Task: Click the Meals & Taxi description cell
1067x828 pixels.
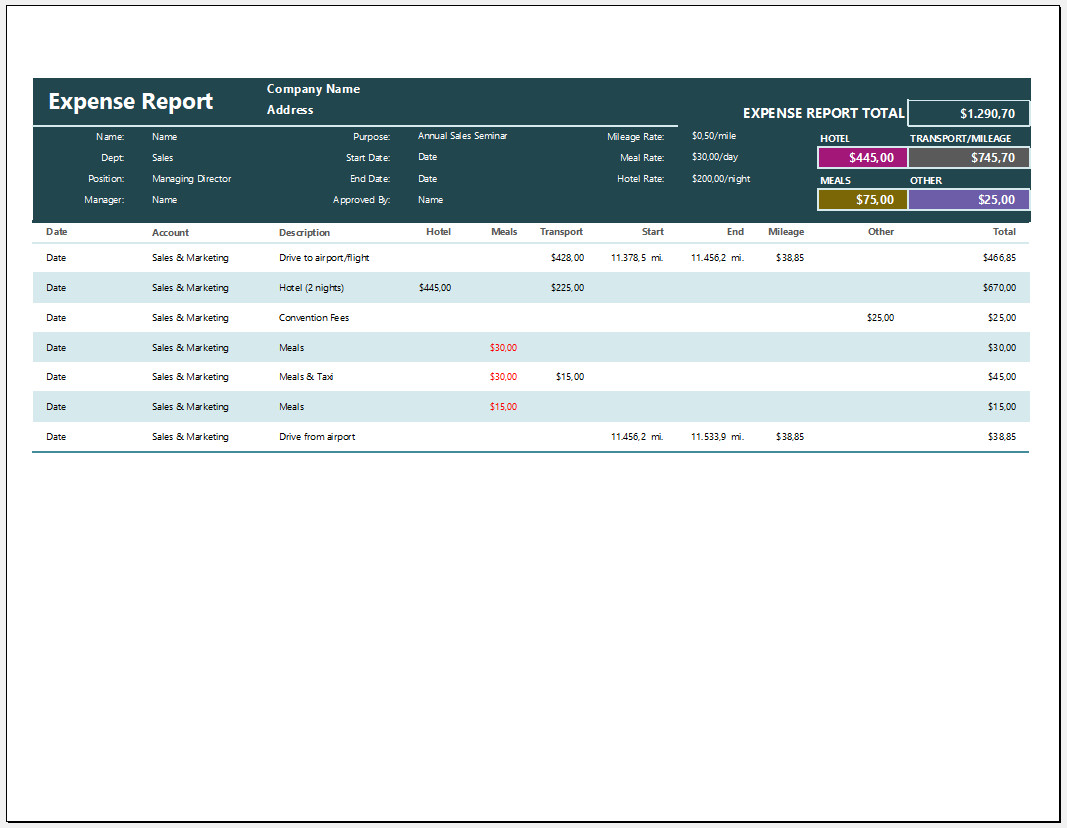Action: (307, 377)
